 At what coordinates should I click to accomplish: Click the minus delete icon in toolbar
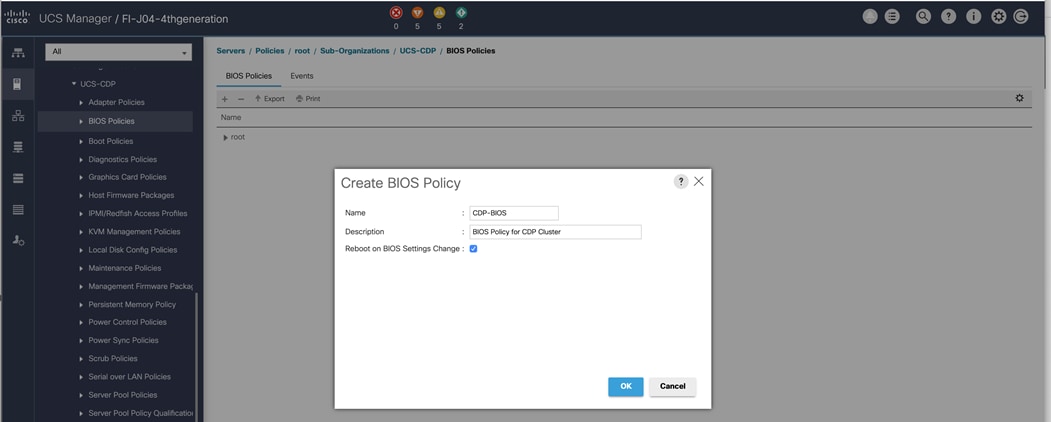[241, 98]
